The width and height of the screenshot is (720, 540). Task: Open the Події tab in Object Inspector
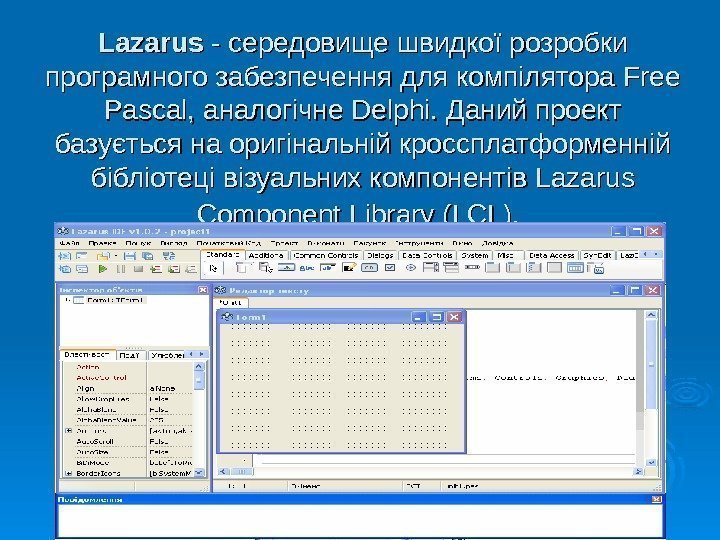[x=130, y=355]
